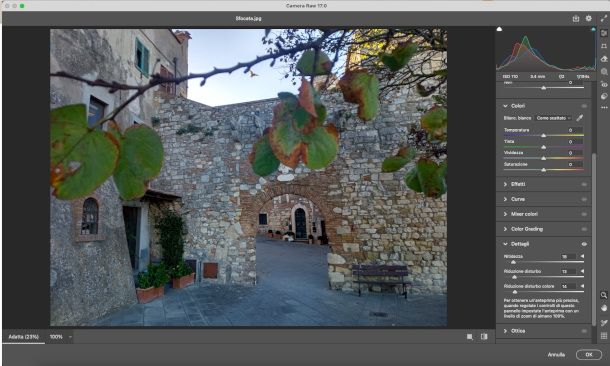Expand the Effetti panel
This screenshot has width=610, height=366.
(505, 184)
